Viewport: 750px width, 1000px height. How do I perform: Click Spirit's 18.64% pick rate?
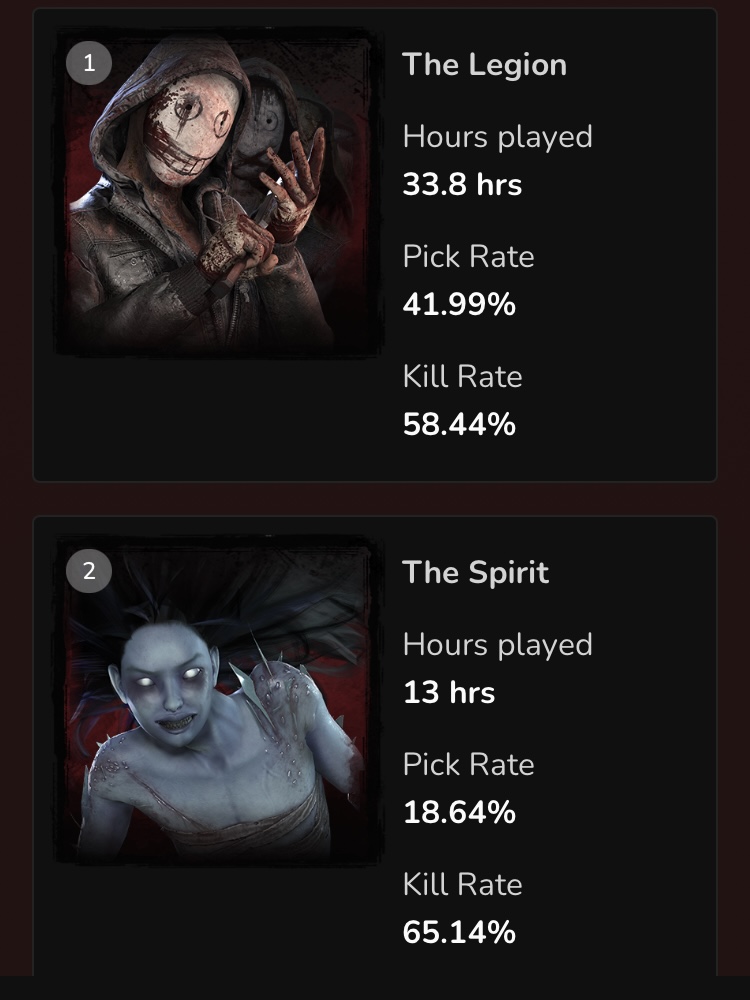[459, 812]
